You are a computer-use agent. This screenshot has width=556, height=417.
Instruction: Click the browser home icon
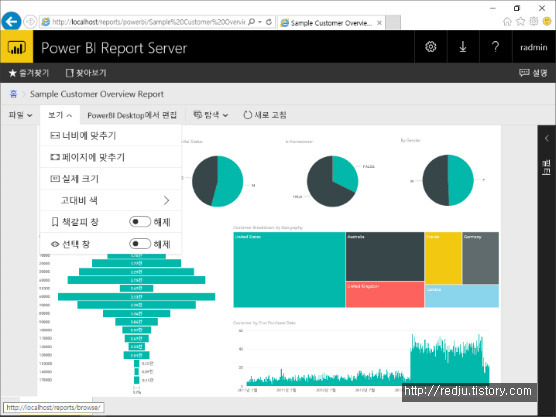(x=507, y=22)
